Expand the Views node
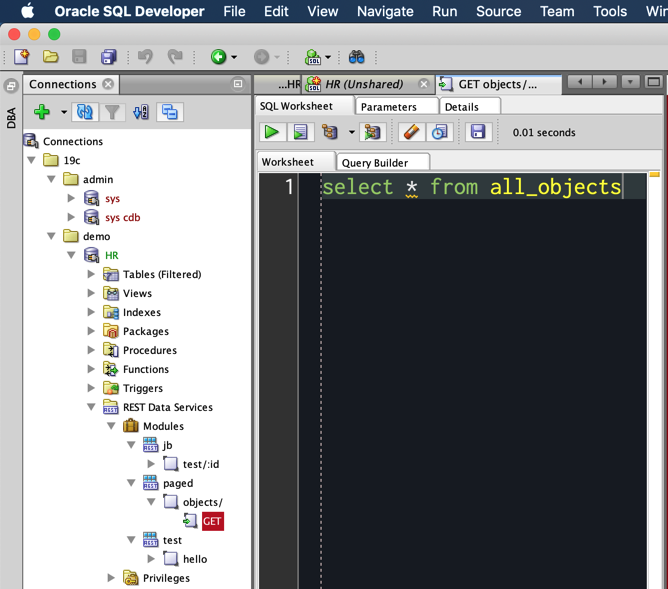 click(x=91, y=293)
